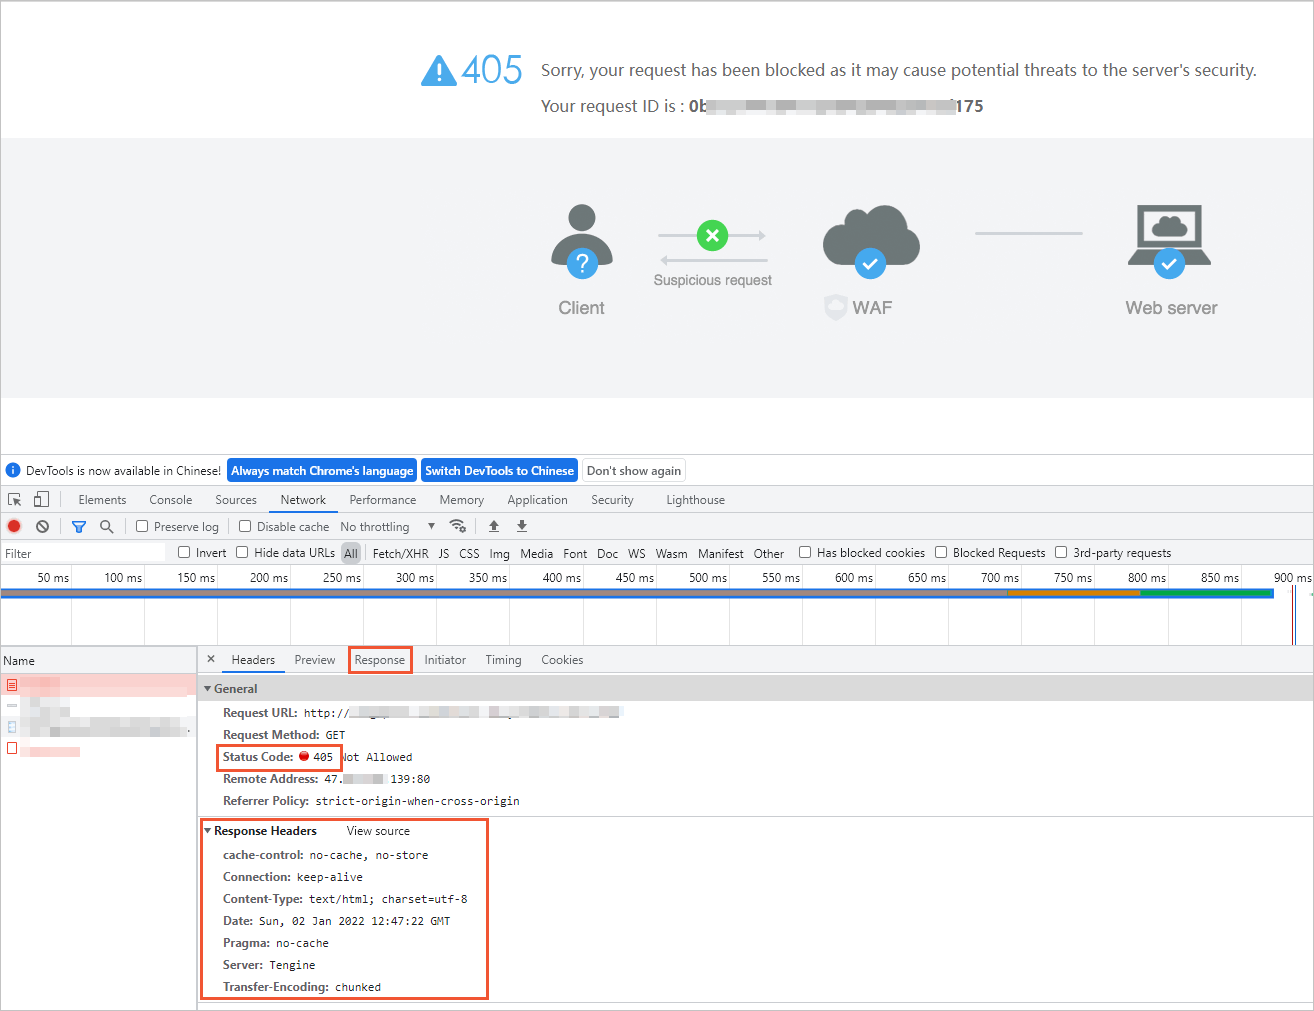Screen dimensions: 1314x1011
Task: Filter by WS requests
Action: [637, 553]
